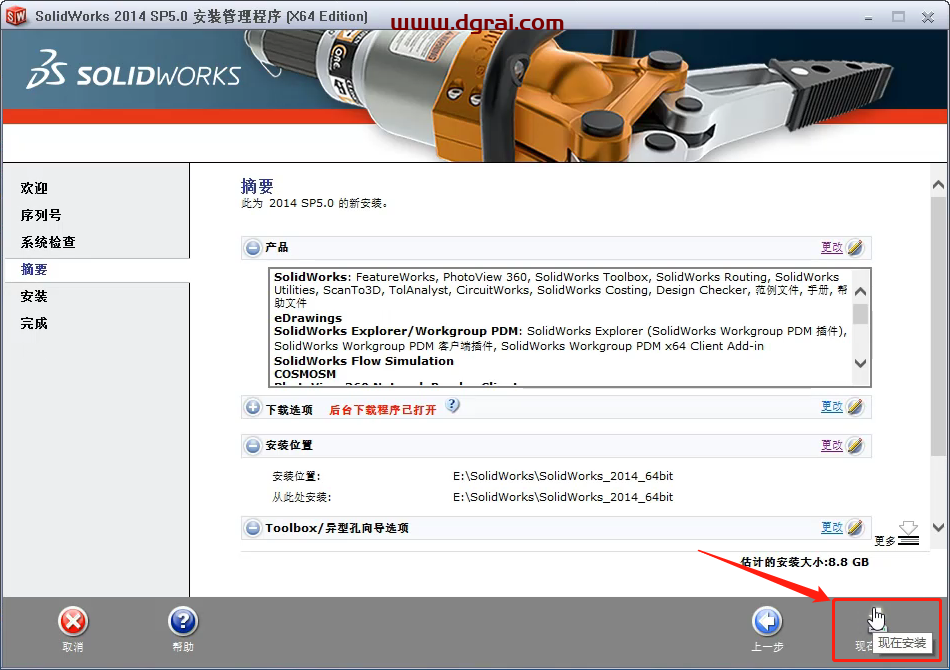Select 安装 step in sidebar
Image resolution: width=950 pixels, height=670 pixels.
point(34,296)
